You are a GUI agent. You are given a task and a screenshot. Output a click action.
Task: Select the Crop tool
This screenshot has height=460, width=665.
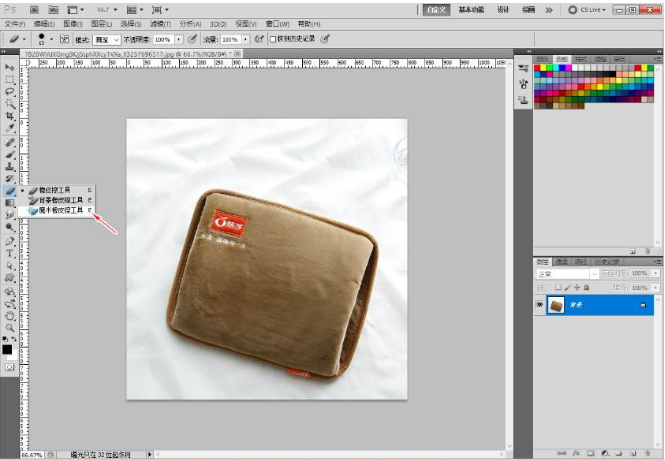click(x=9, y=116)
